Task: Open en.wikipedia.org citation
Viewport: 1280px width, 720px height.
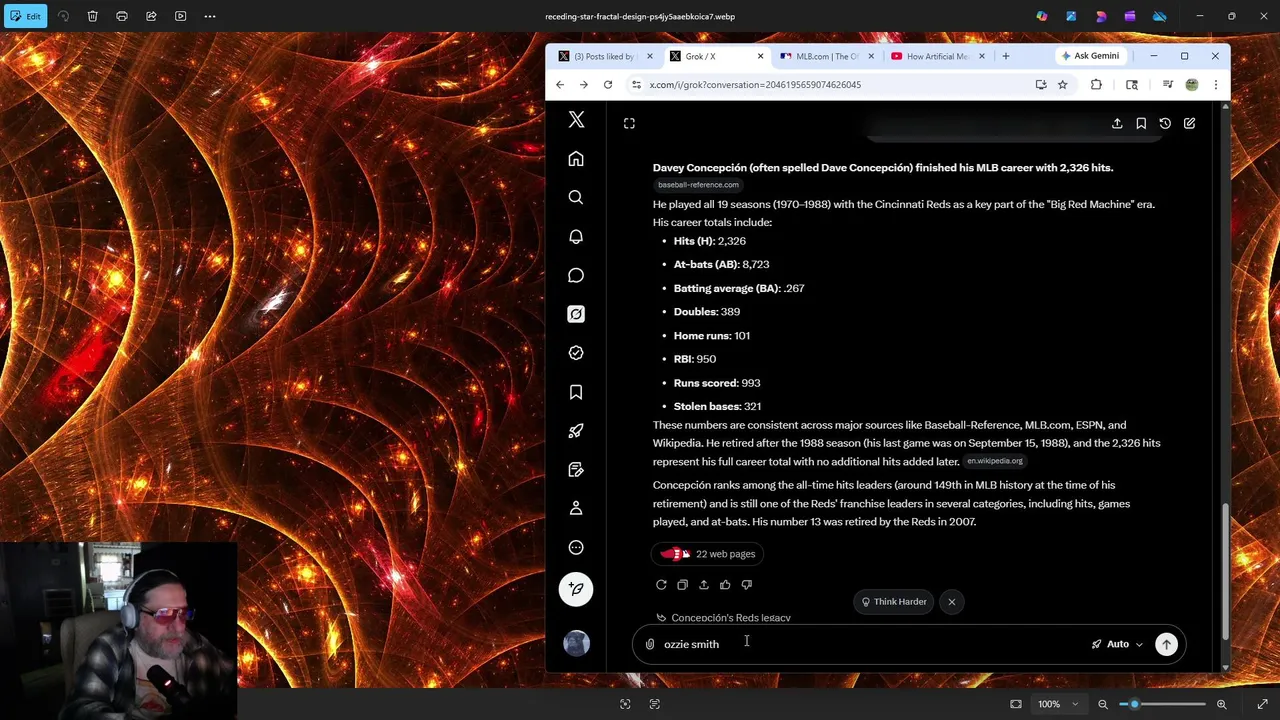Action: point(995,461)
